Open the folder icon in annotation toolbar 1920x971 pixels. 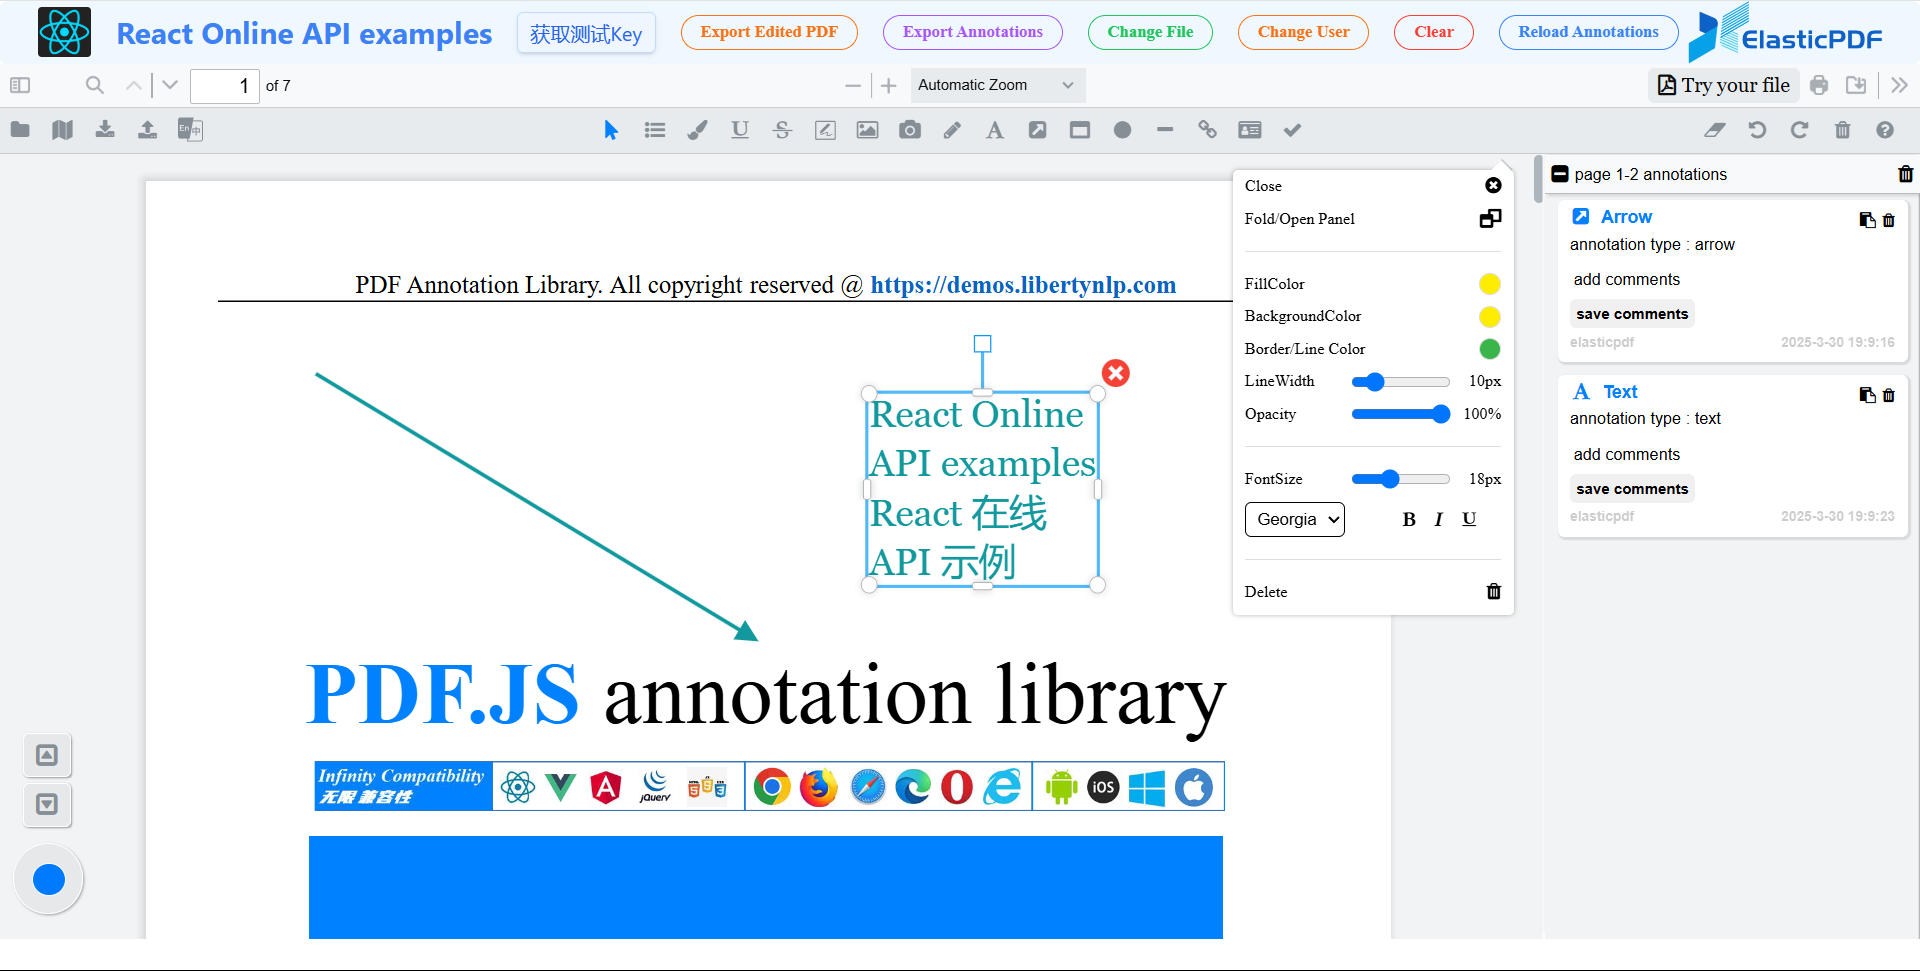[x=20, y=130]
